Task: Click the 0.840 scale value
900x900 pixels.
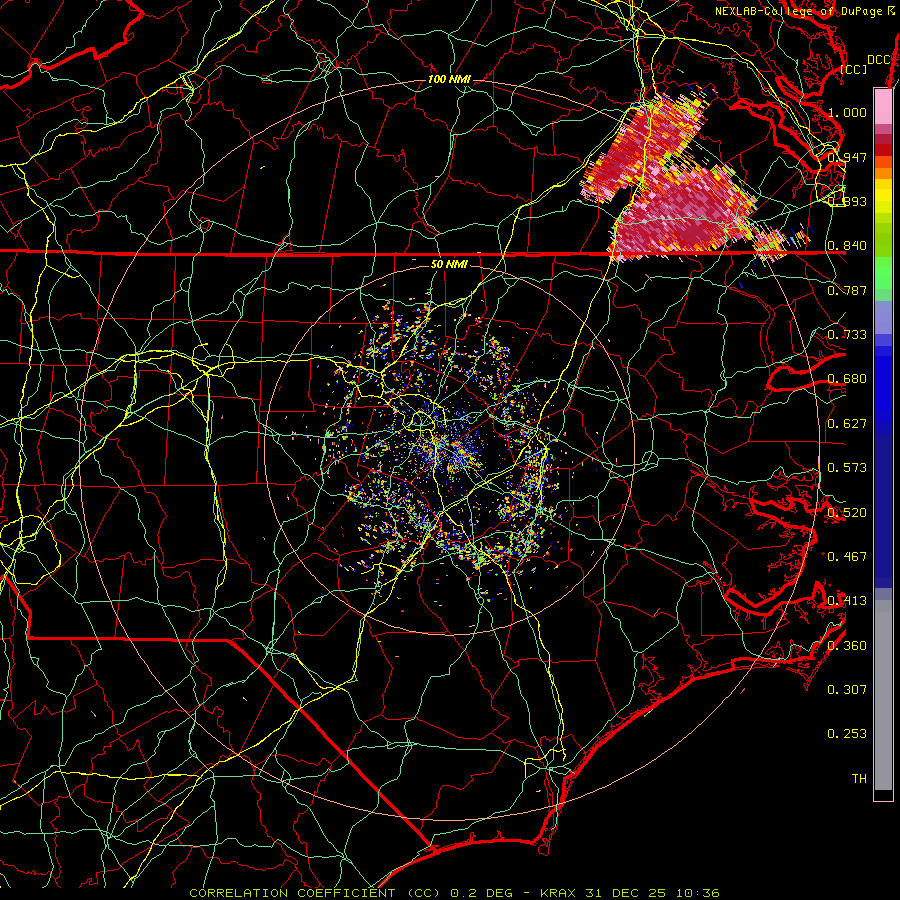Action: 847,246
